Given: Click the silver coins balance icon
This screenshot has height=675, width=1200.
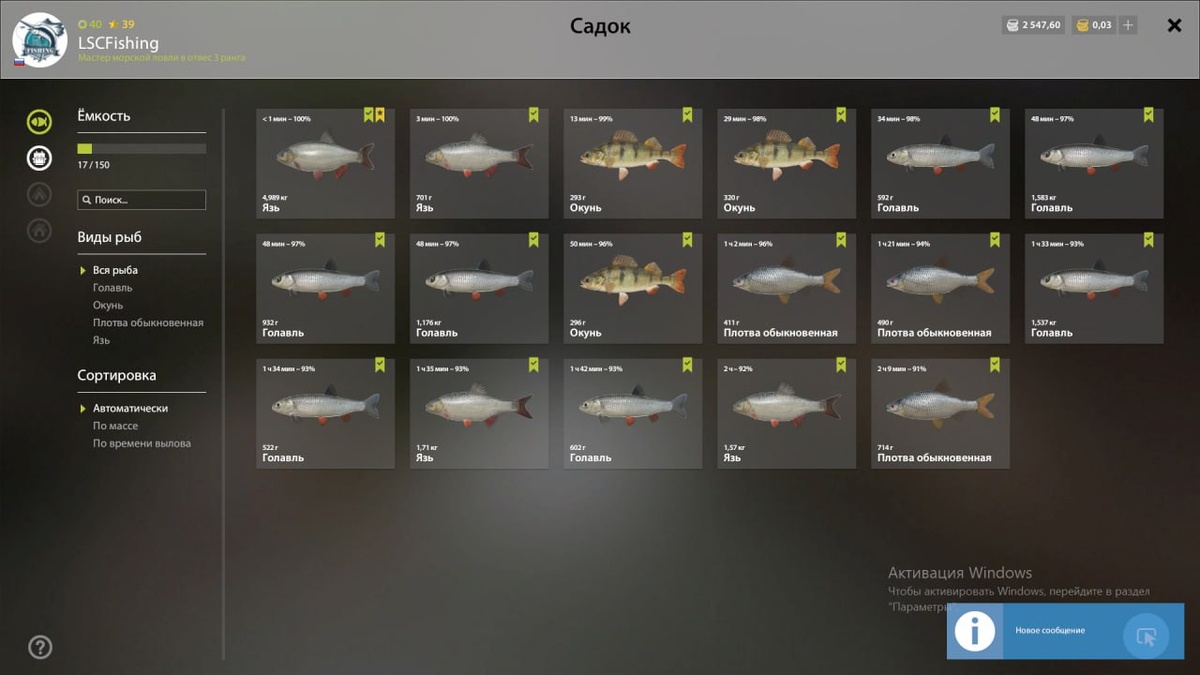Looking at the screenshot, I should click(1011, 25).
